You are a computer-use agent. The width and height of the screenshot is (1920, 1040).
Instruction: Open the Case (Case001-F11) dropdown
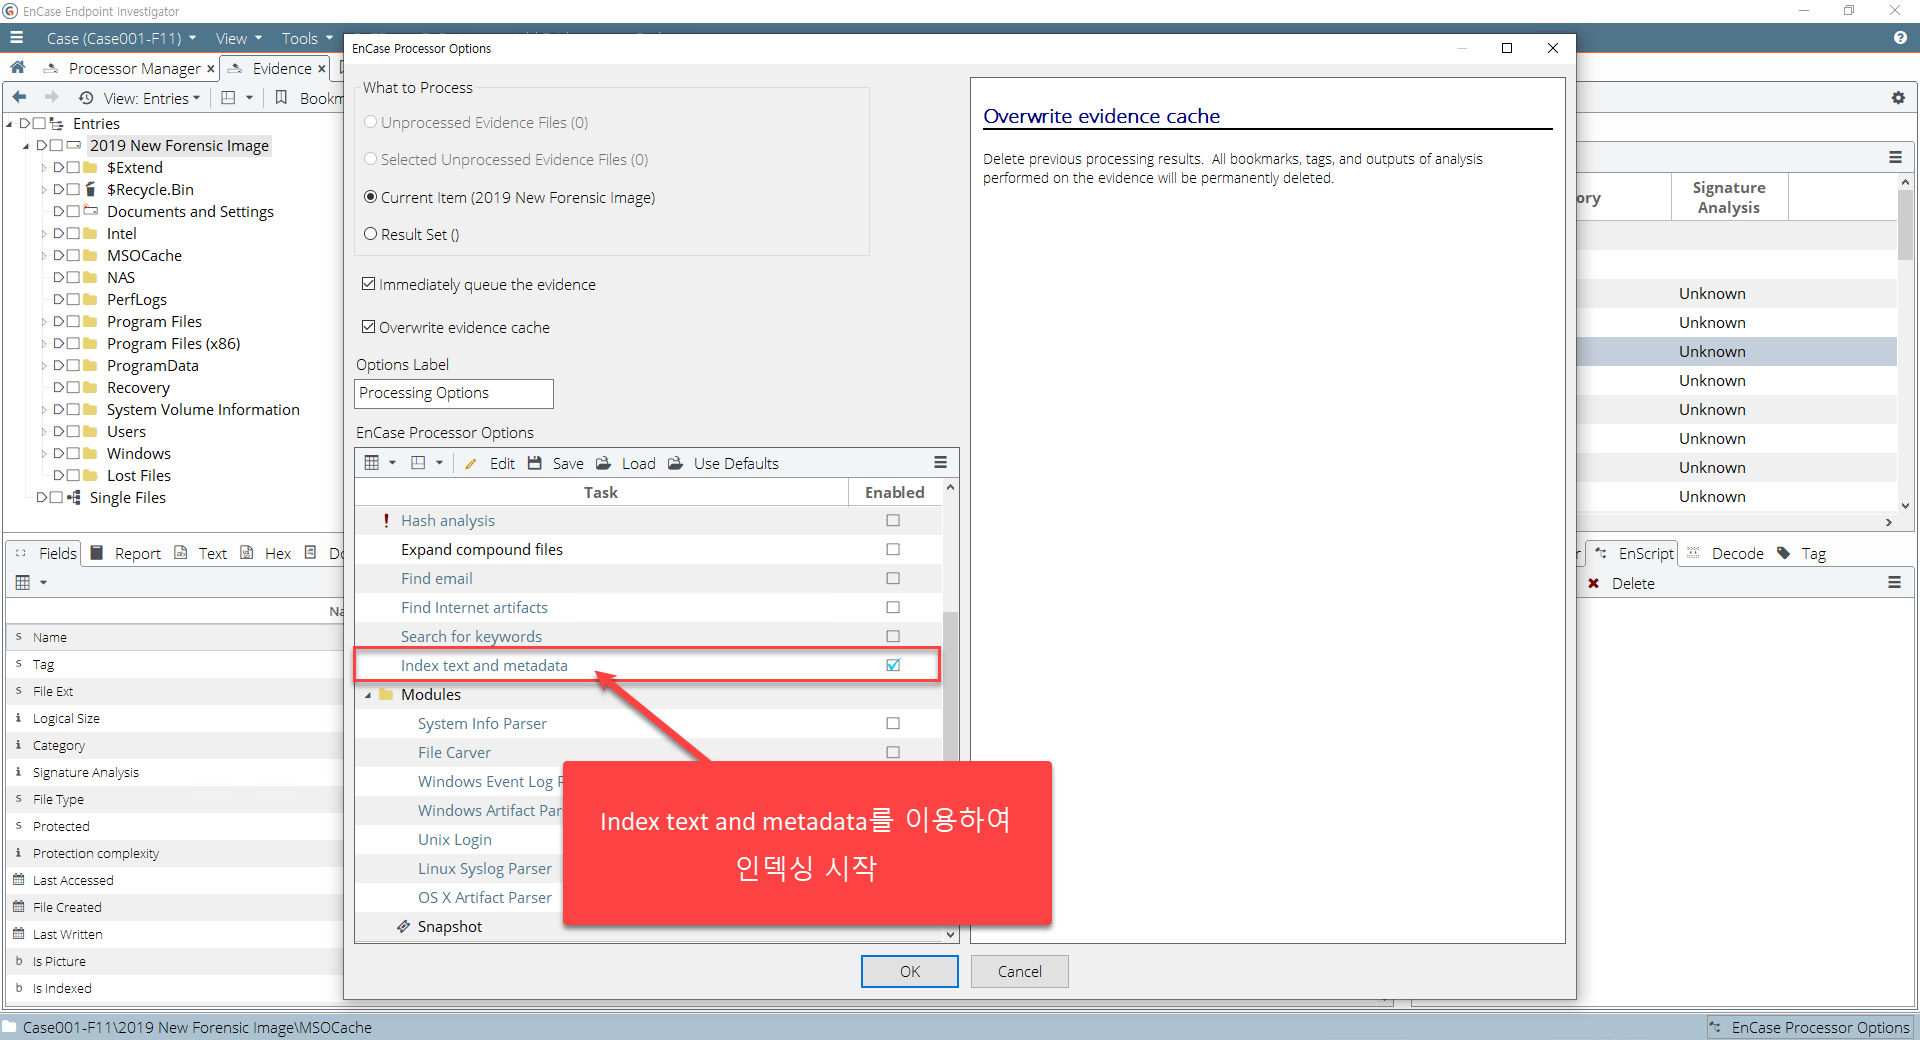[121, 38]
